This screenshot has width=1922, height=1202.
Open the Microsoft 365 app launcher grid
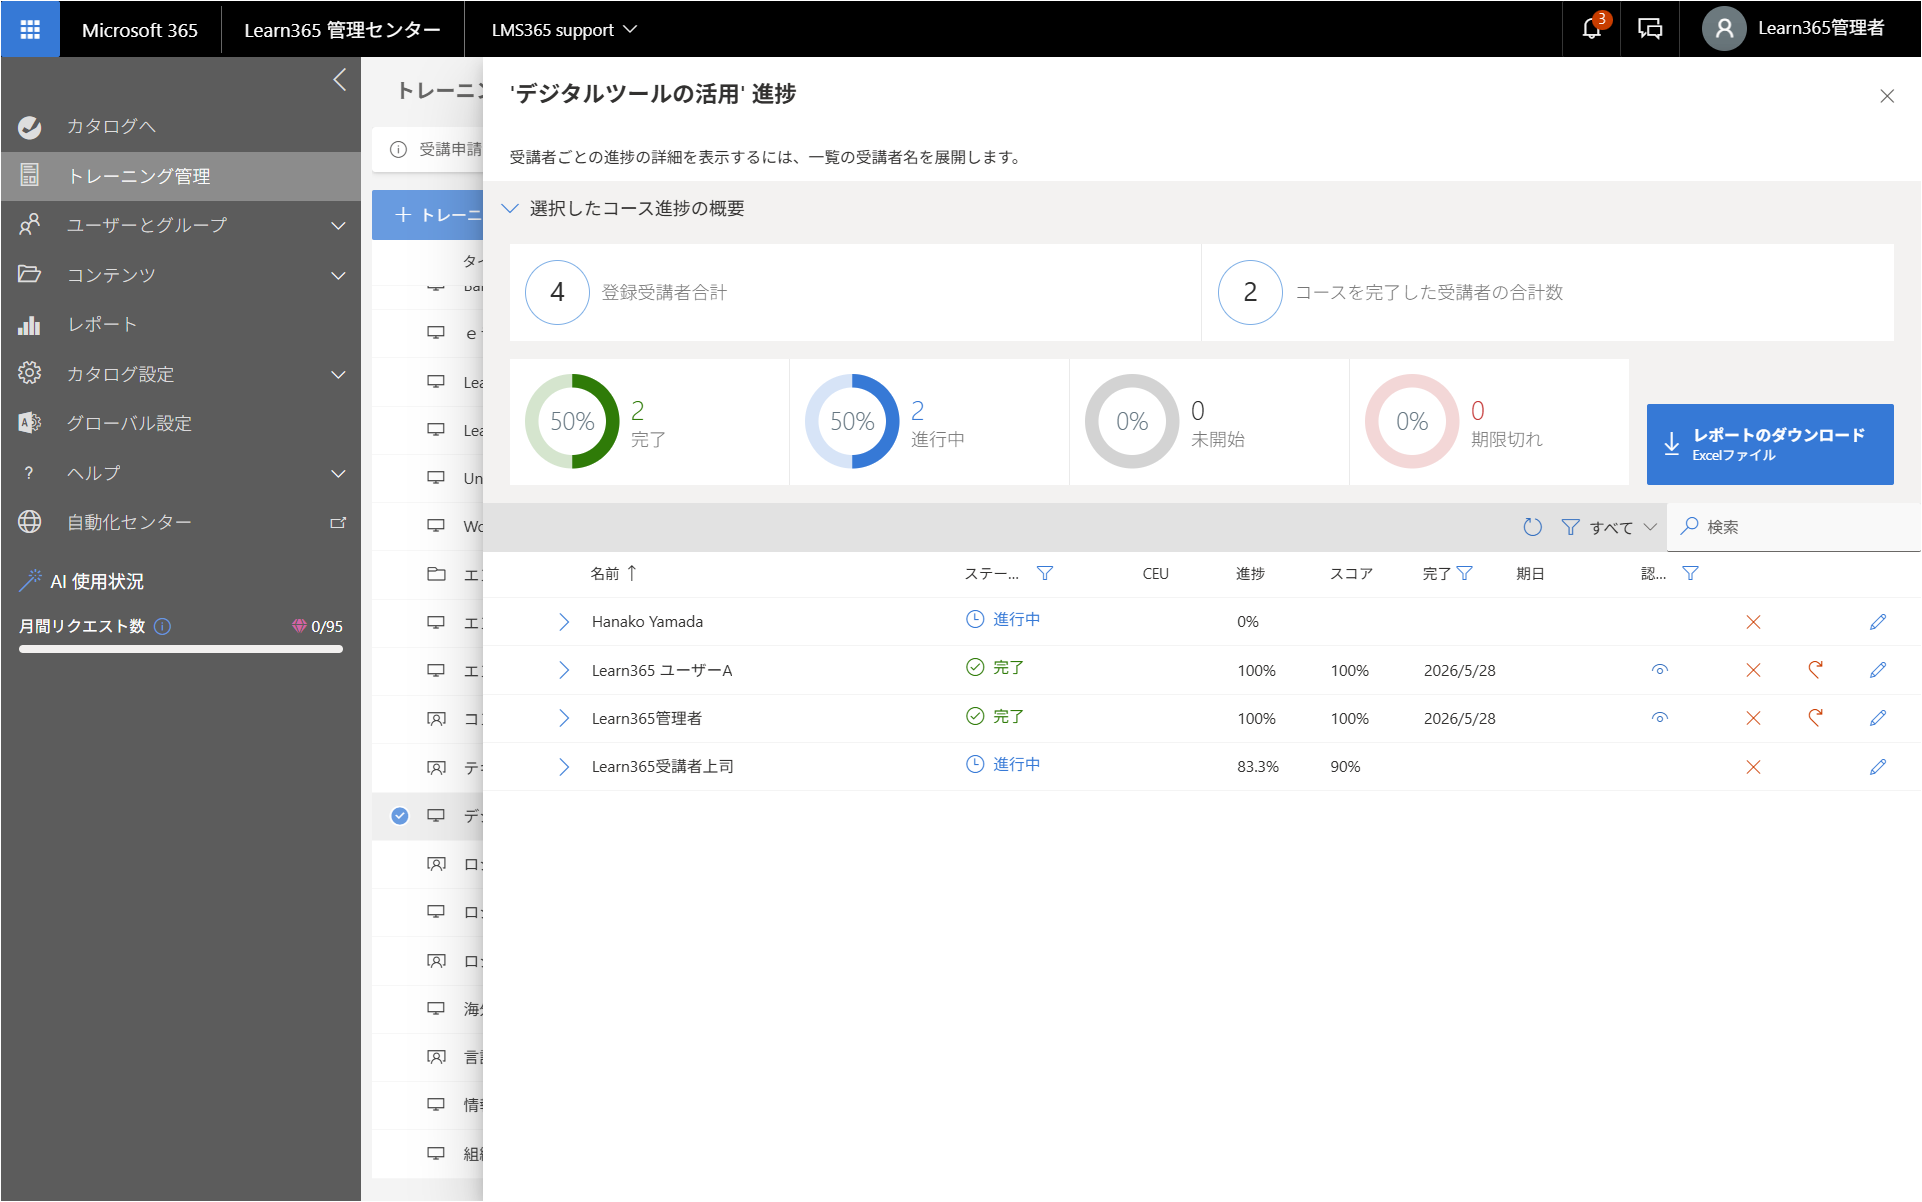pyautogui.click(x=30, y=29)
